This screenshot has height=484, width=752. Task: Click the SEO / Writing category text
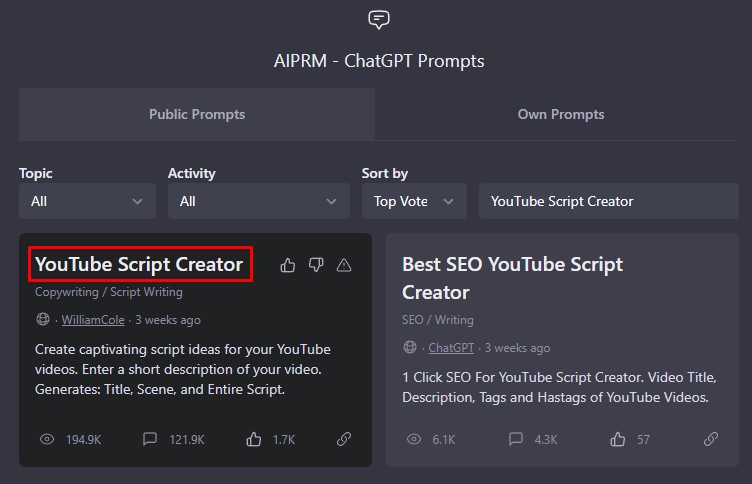coord(438,320)
